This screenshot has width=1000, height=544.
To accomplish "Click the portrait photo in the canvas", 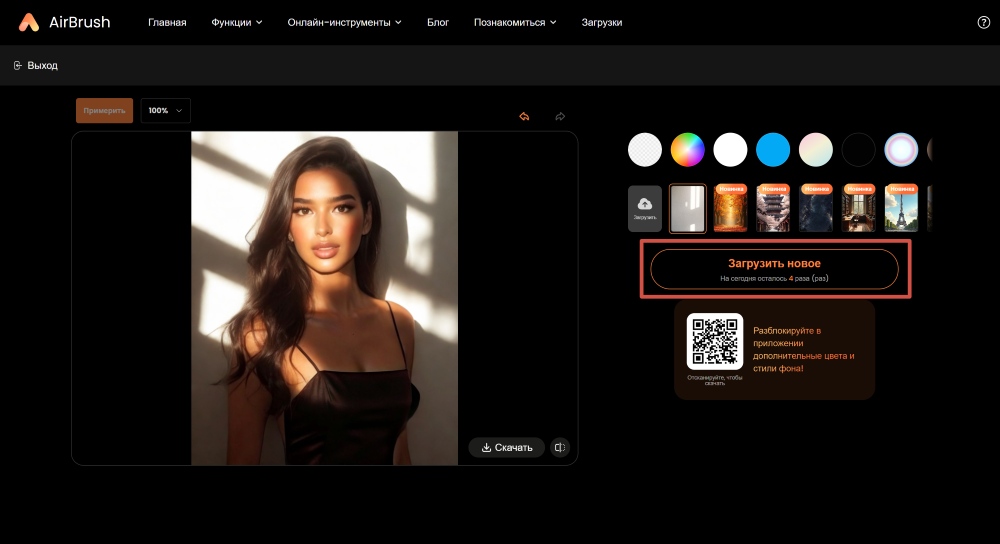I will pos(325,298).
